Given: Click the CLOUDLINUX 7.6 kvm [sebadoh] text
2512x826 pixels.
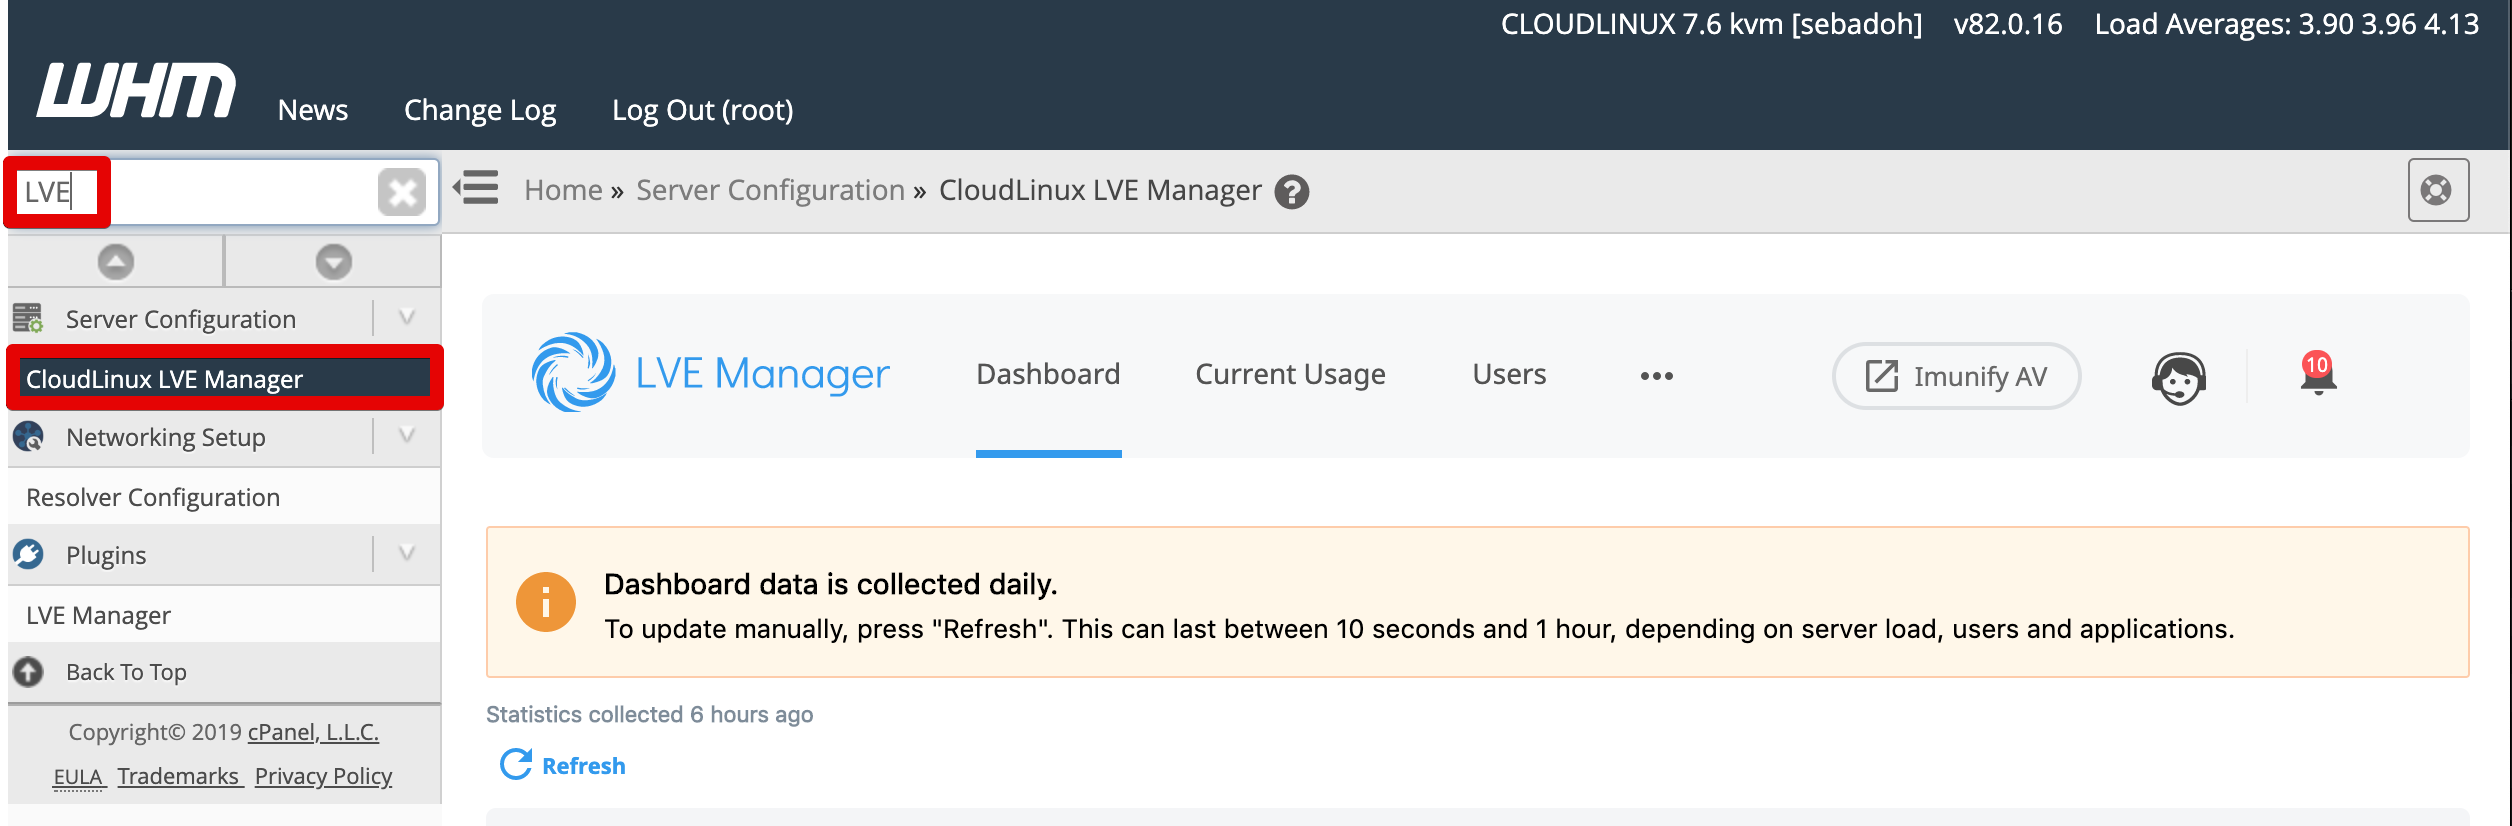Looking at the screenshot, I should (1711, 24).
